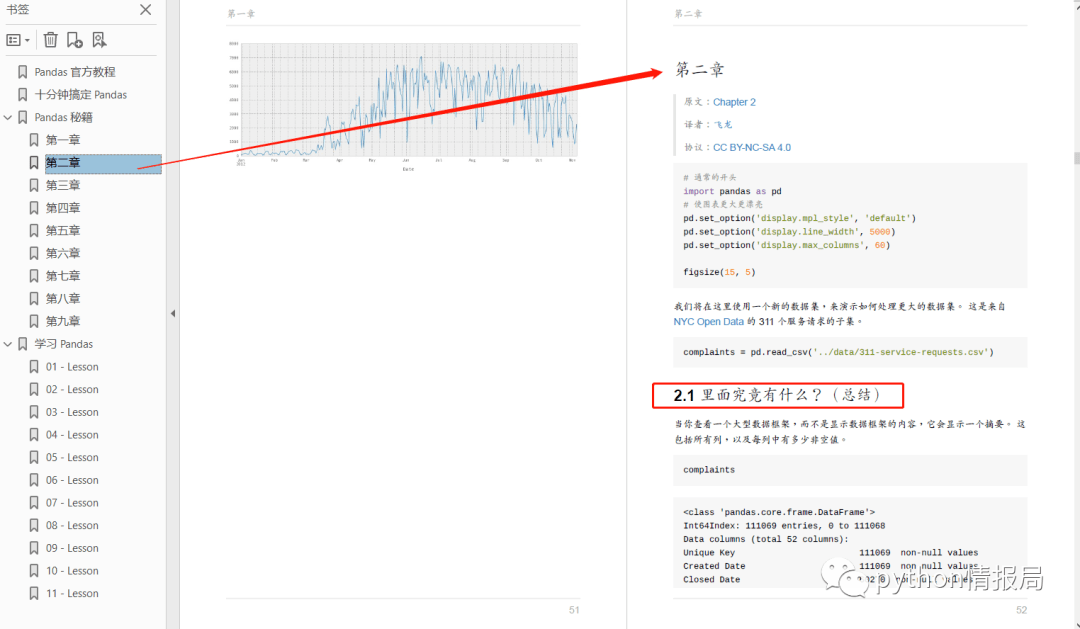Click the vertical scrollbar on the right
1080x629 pixels.
pyautogui.click(x=1075, y=157)
